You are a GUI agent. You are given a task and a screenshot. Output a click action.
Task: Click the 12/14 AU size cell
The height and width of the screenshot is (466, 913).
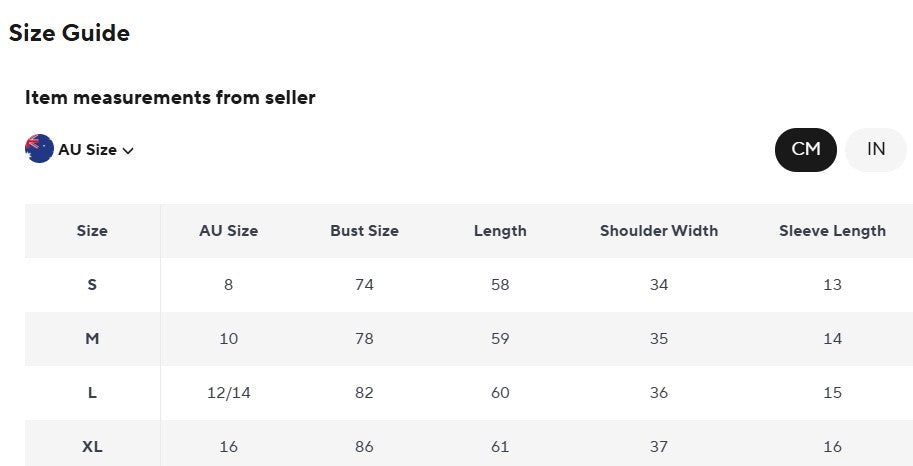point(229,393)
